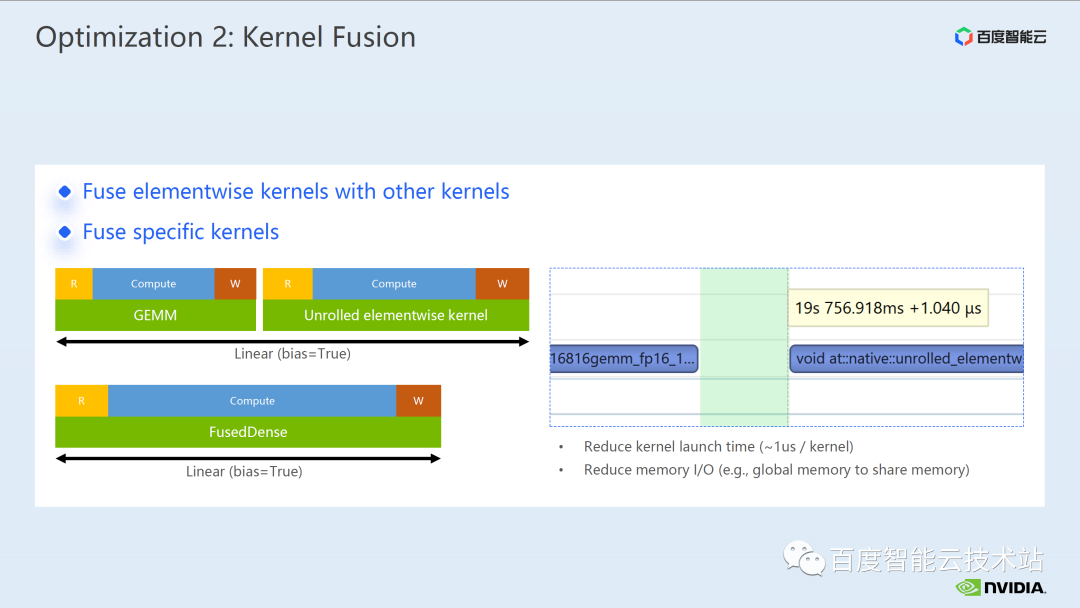Viewport: 1080px width, 608px height.
Task: Select the bullet beside 'Fuse elementwise kernels'
Action: [x=65, y=192]
